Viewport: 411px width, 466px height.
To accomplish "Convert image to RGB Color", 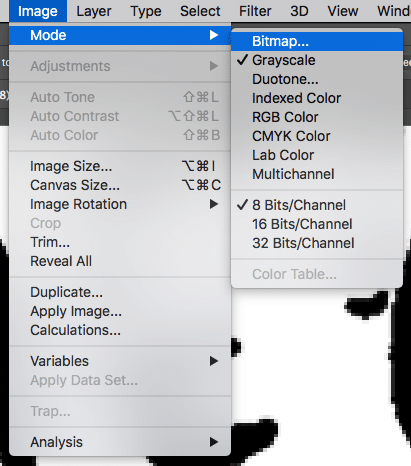I will click(317, 117).
